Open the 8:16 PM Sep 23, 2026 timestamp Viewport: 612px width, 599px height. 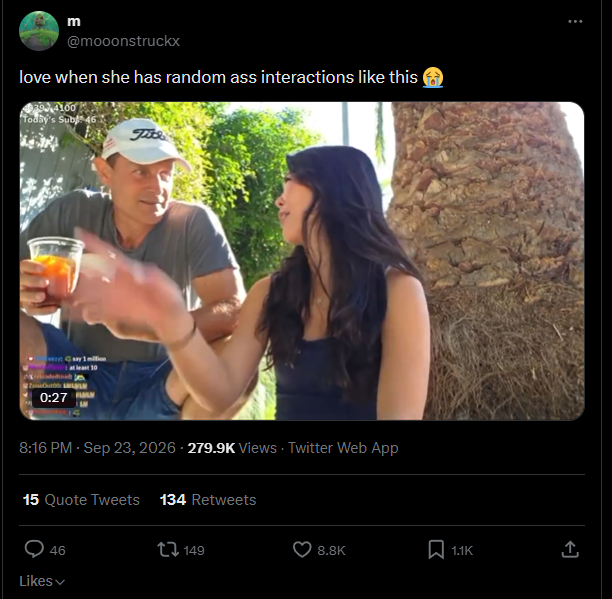97,448
